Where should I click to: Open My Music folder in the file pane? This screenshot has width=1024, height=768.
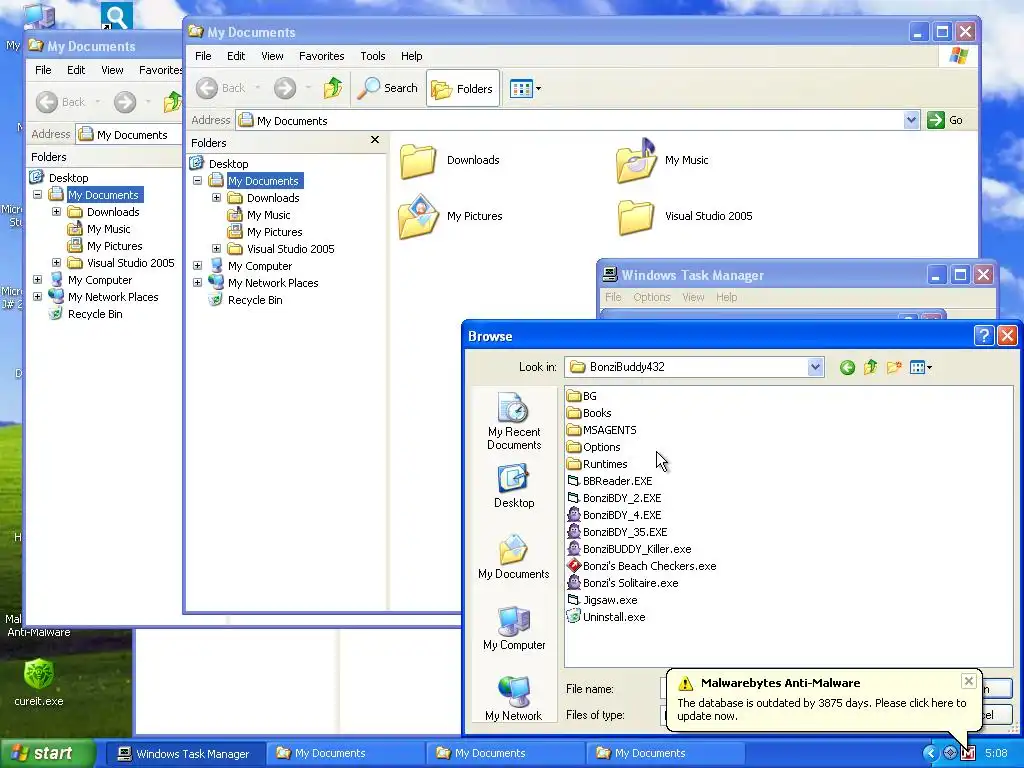coord(662,161)
